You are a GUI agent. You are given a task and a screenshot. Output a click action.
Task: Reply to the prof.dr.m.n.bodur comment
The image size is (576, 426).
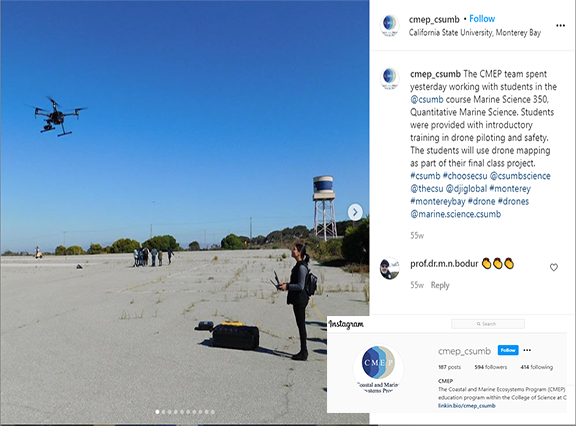tap(440, 285)
